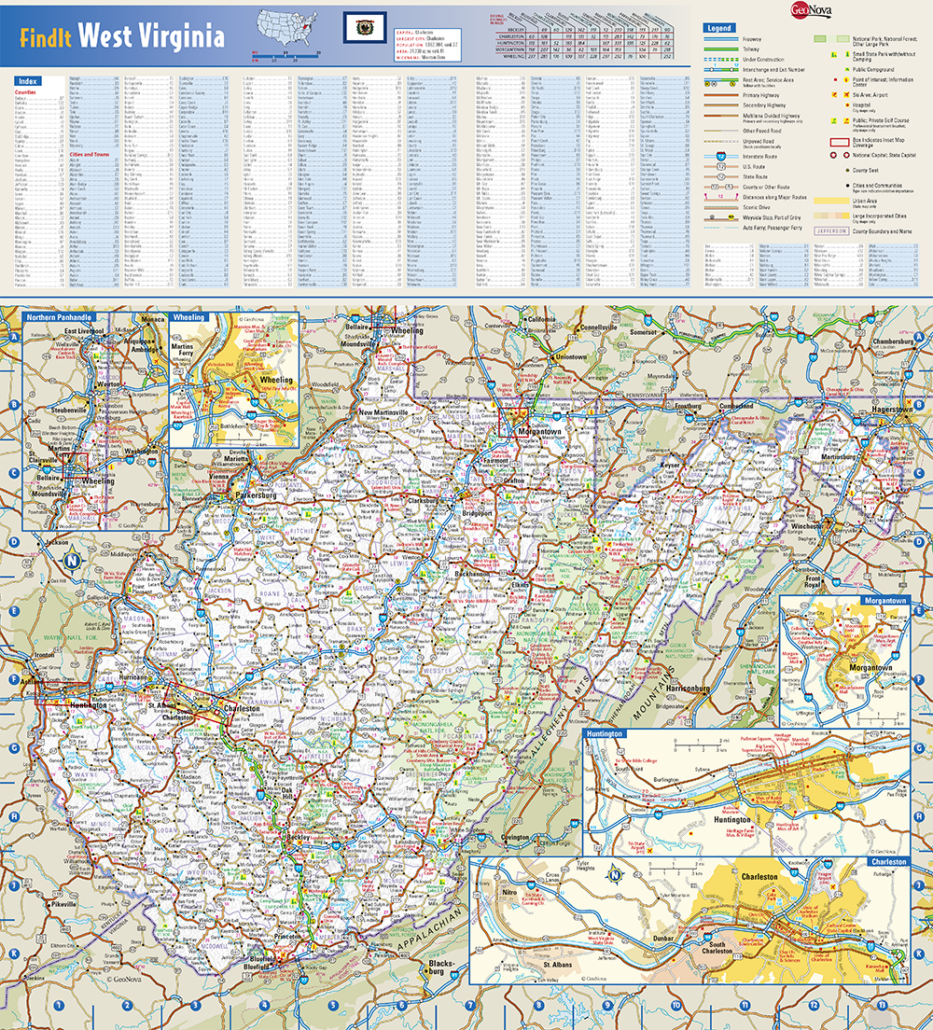
Task: Click the compass icon in Charleston inset
Action: point(615,877)
